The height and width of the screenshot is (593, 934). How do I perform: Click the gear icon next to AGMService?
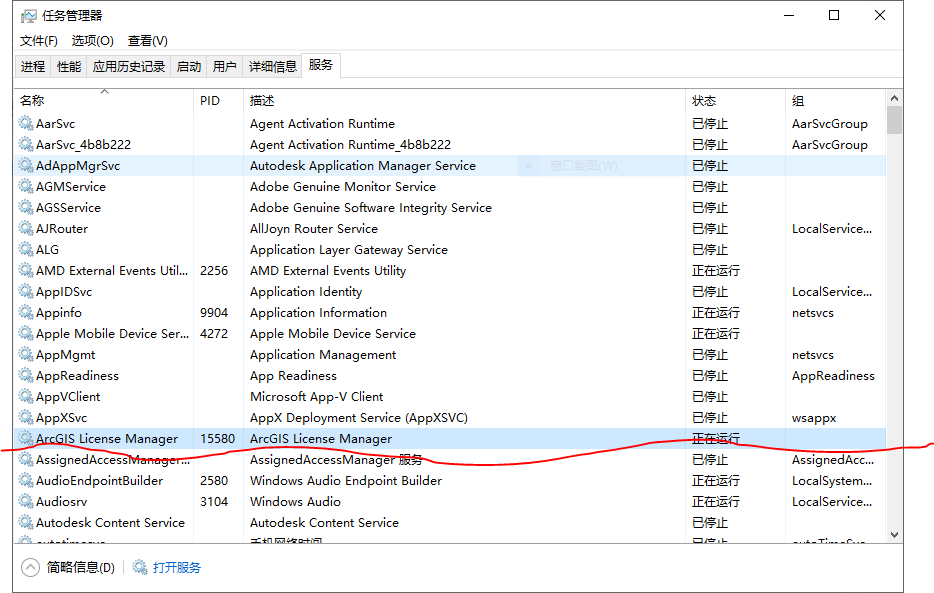coord(25,186)
